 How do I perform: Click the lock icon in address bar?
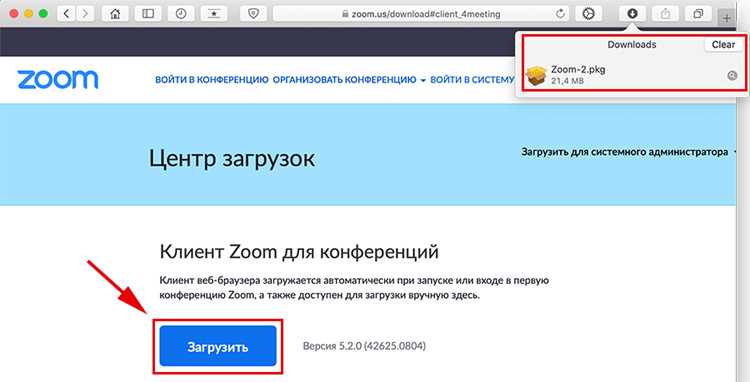click(x=345, y=14)
